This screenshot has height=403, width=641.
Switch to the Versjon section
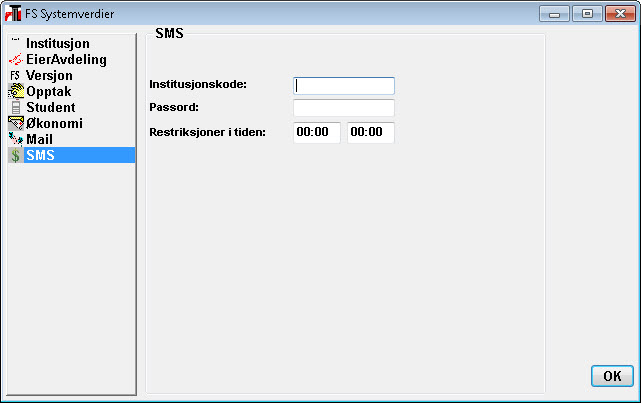(49, 75)
